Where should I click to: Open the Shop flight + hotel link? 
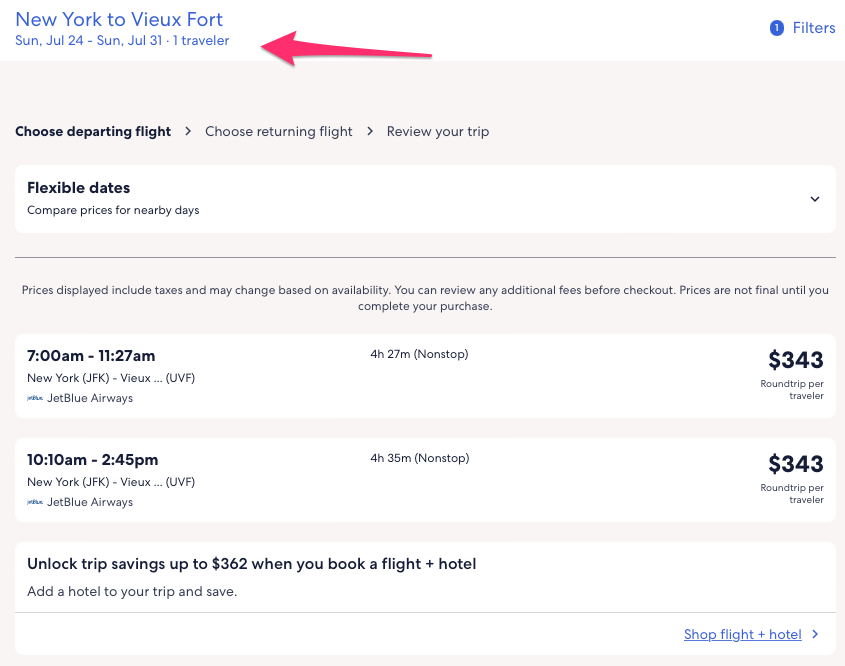pos(743,634)
